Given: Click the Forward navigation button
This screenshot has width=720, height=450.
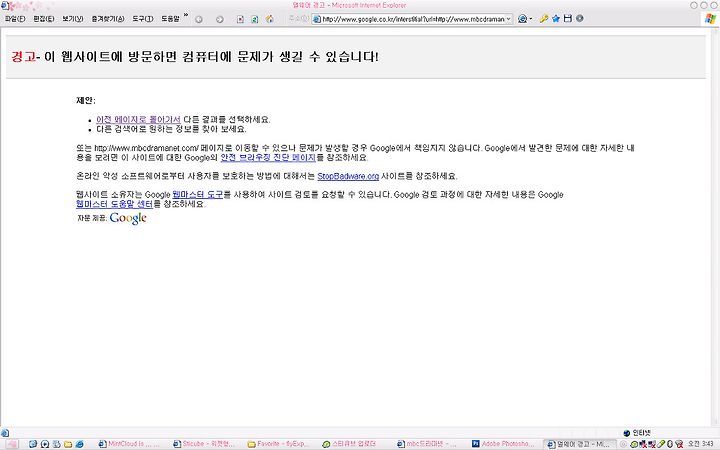Looking at the screenshot, I should (219, 19).
